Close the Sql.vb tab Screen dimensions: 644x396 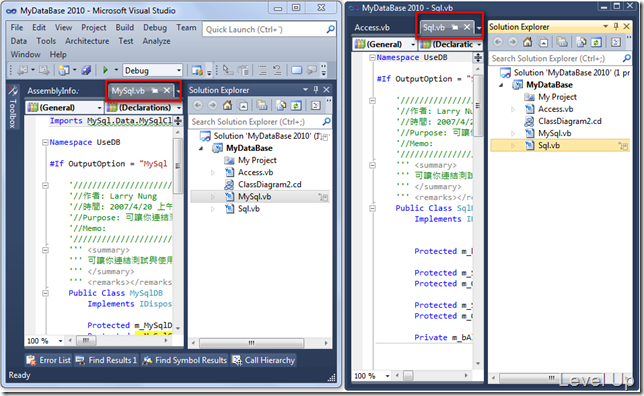click(467, 27)
